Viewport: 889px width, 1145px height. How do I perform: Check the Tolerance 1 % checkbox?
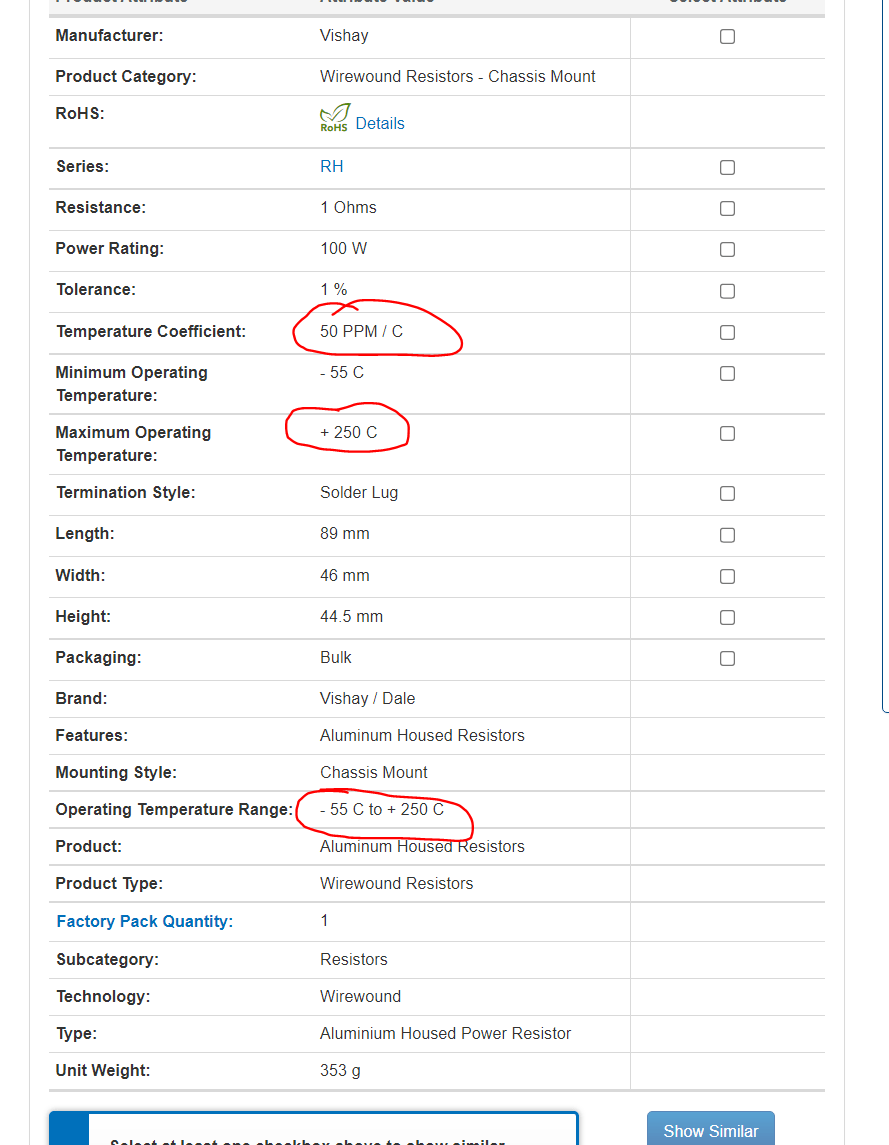point(727,291)
